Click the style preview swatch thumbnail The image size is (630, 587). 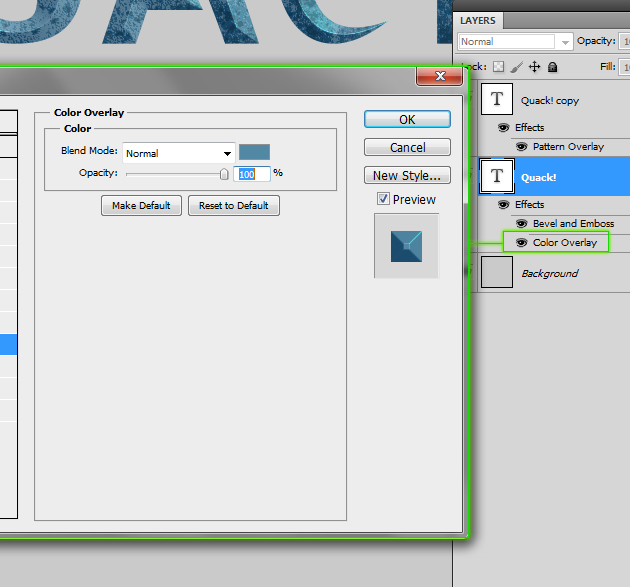(406, 246)
